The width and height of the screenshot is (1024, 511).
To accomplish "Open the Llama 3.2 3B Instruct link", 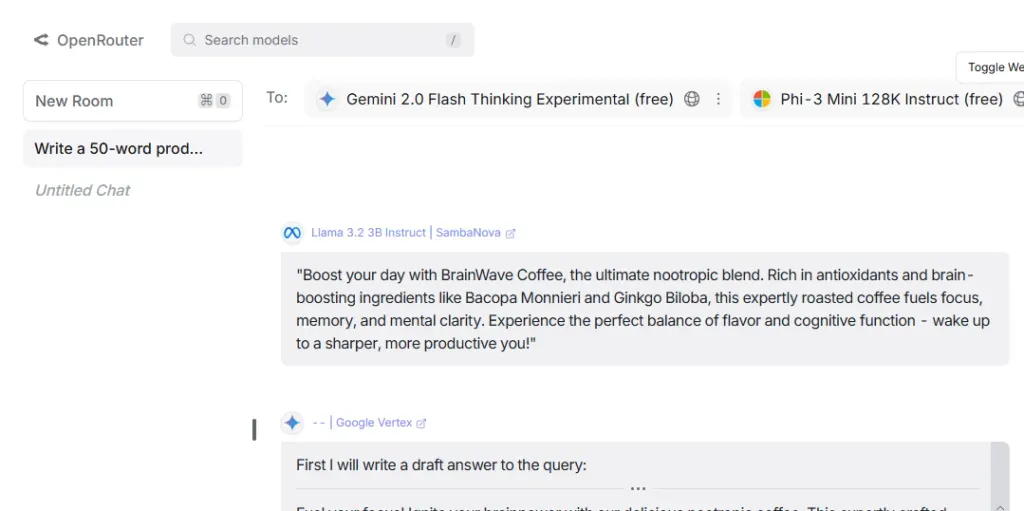I will (368, 233).
